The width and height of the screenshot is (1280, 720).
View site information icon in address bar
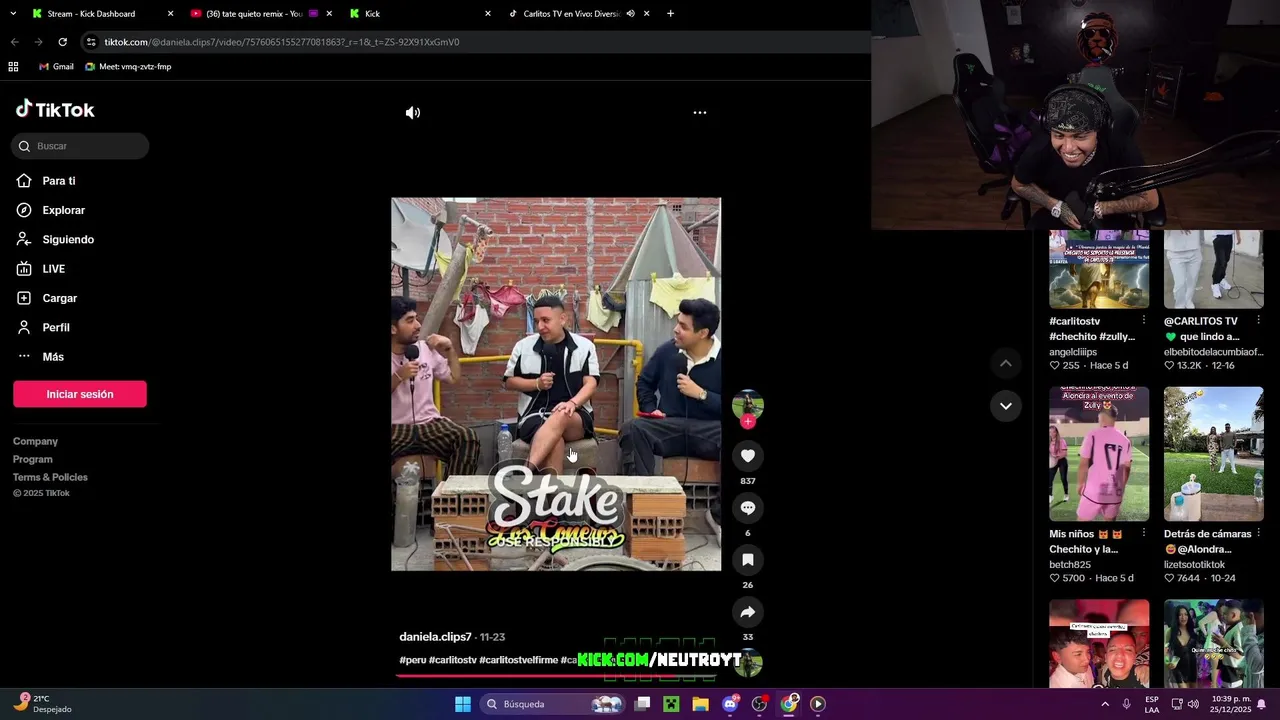[91, 42]
